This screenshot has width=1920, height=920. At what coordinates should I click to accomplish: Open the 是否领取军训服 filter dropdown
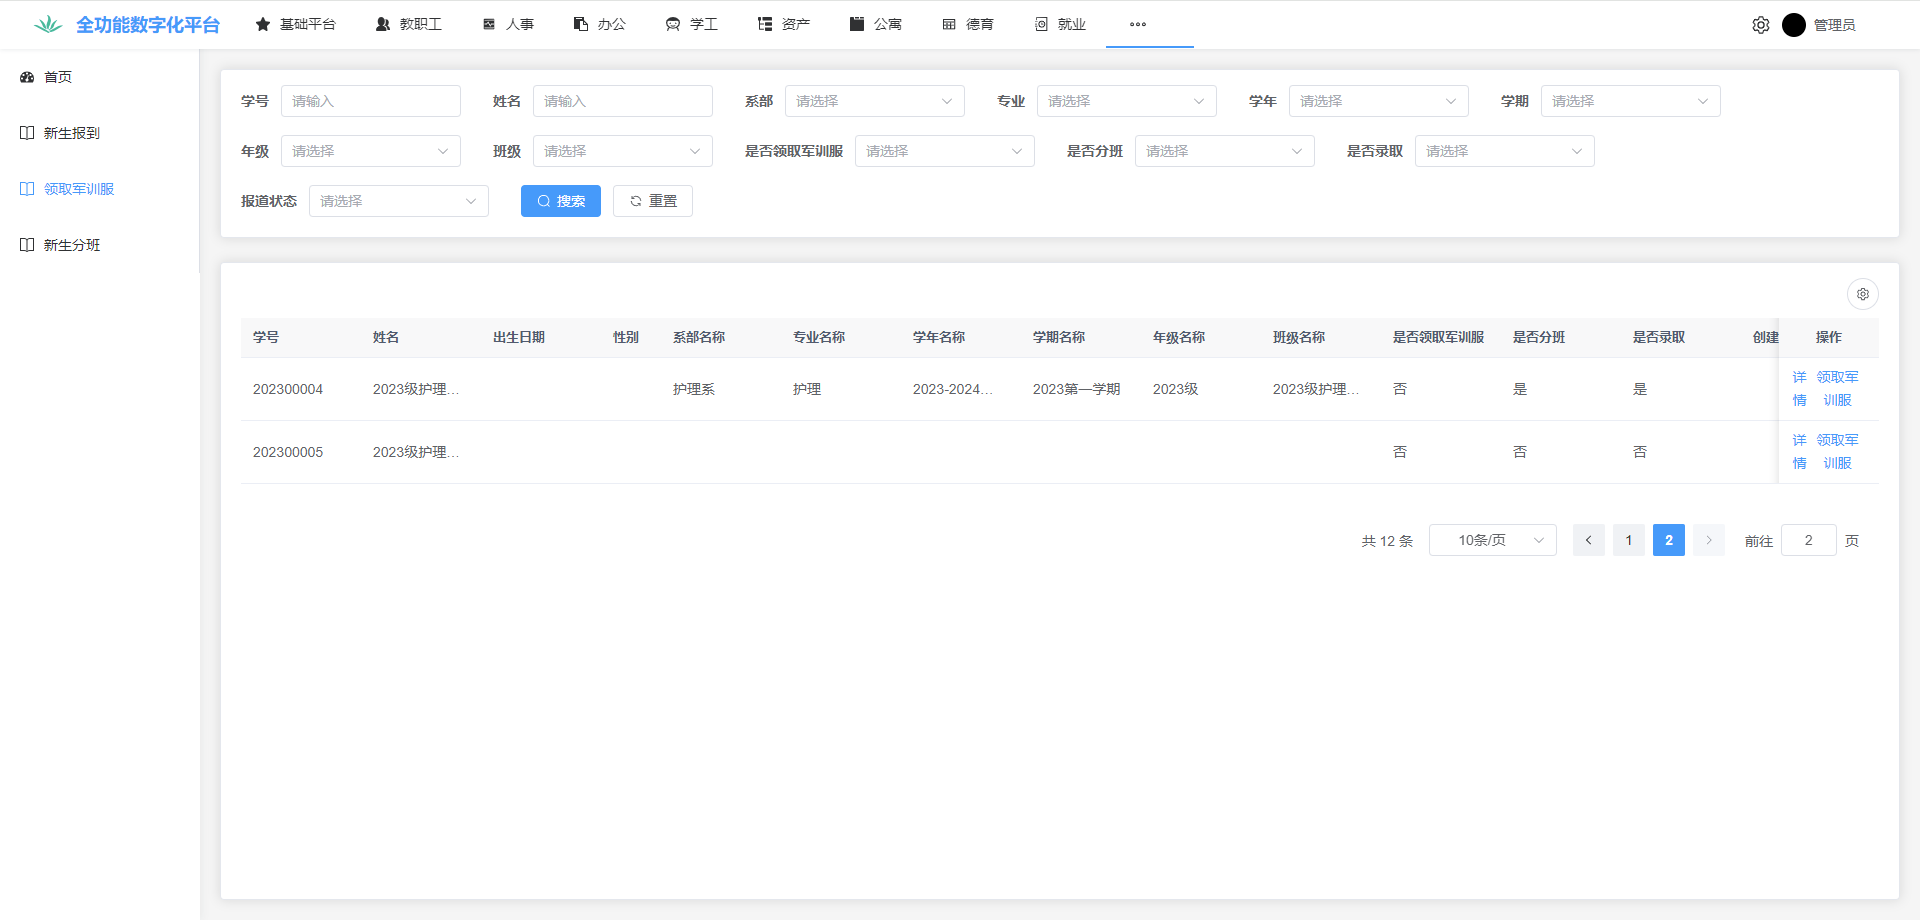coord(944,151)
